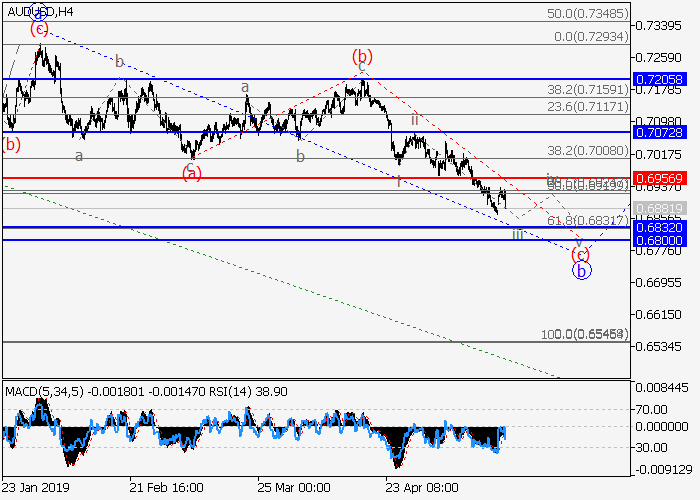Select the wave ii Roman numeral label
This screenshot has width=700, height=500.
pyautogui.click(x=414, y=120)
